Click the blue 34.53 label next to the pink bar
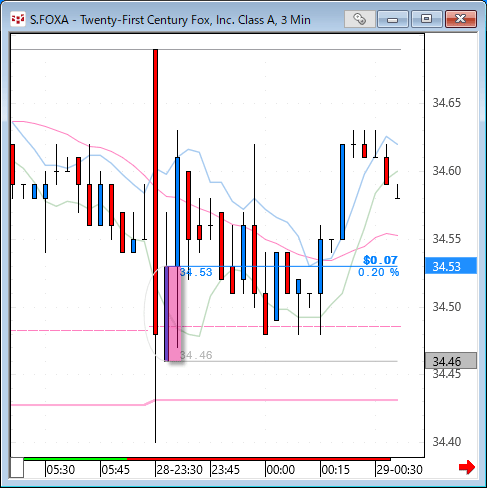The height and width of the screenshot is (488, 487). [196, 272]
